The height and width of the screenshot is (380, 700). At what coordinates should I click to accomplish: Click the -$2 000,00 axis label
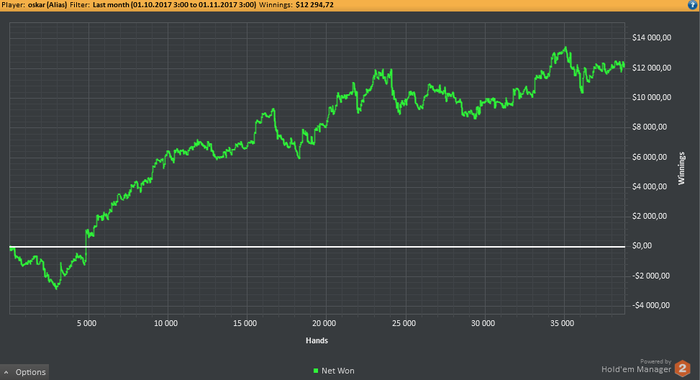pos(651,276)
